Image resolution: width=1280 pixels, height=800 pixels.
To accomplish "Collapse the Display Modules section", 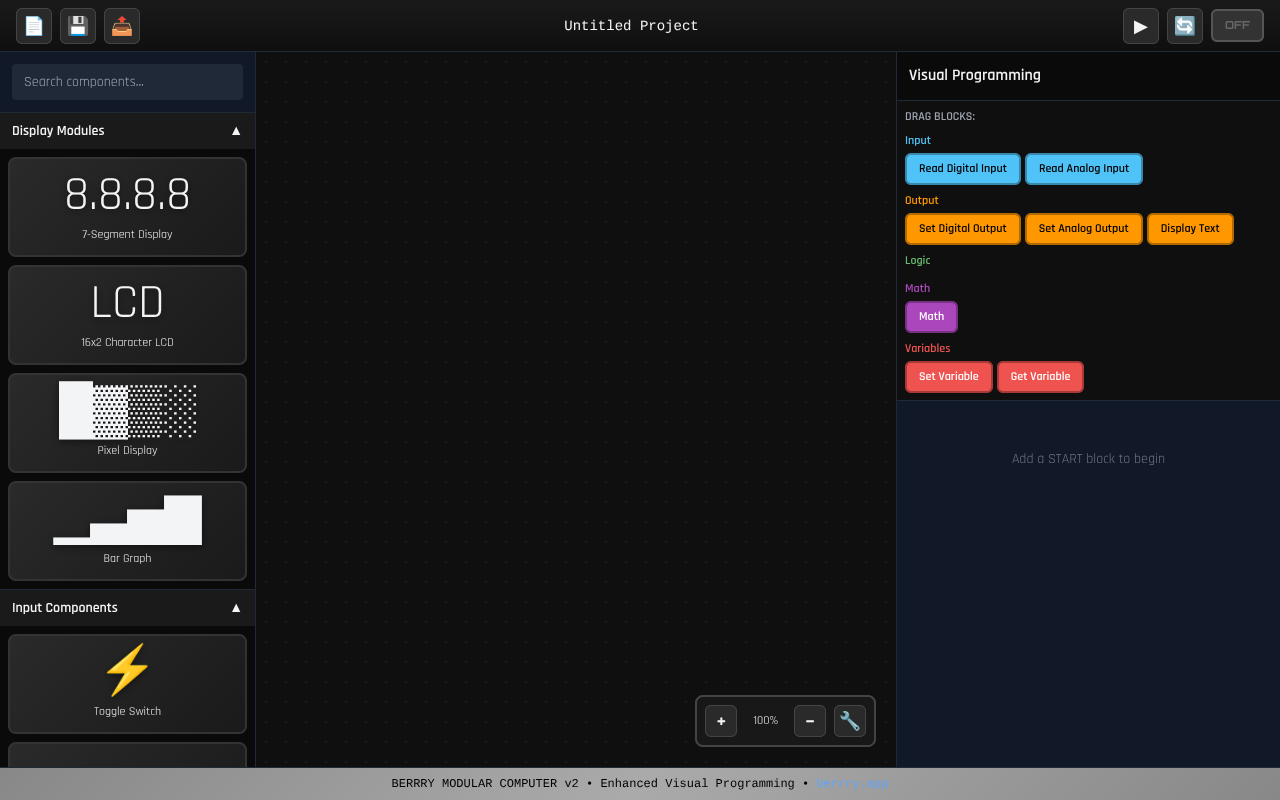I will pyautogui.click(x=236, y=130).
